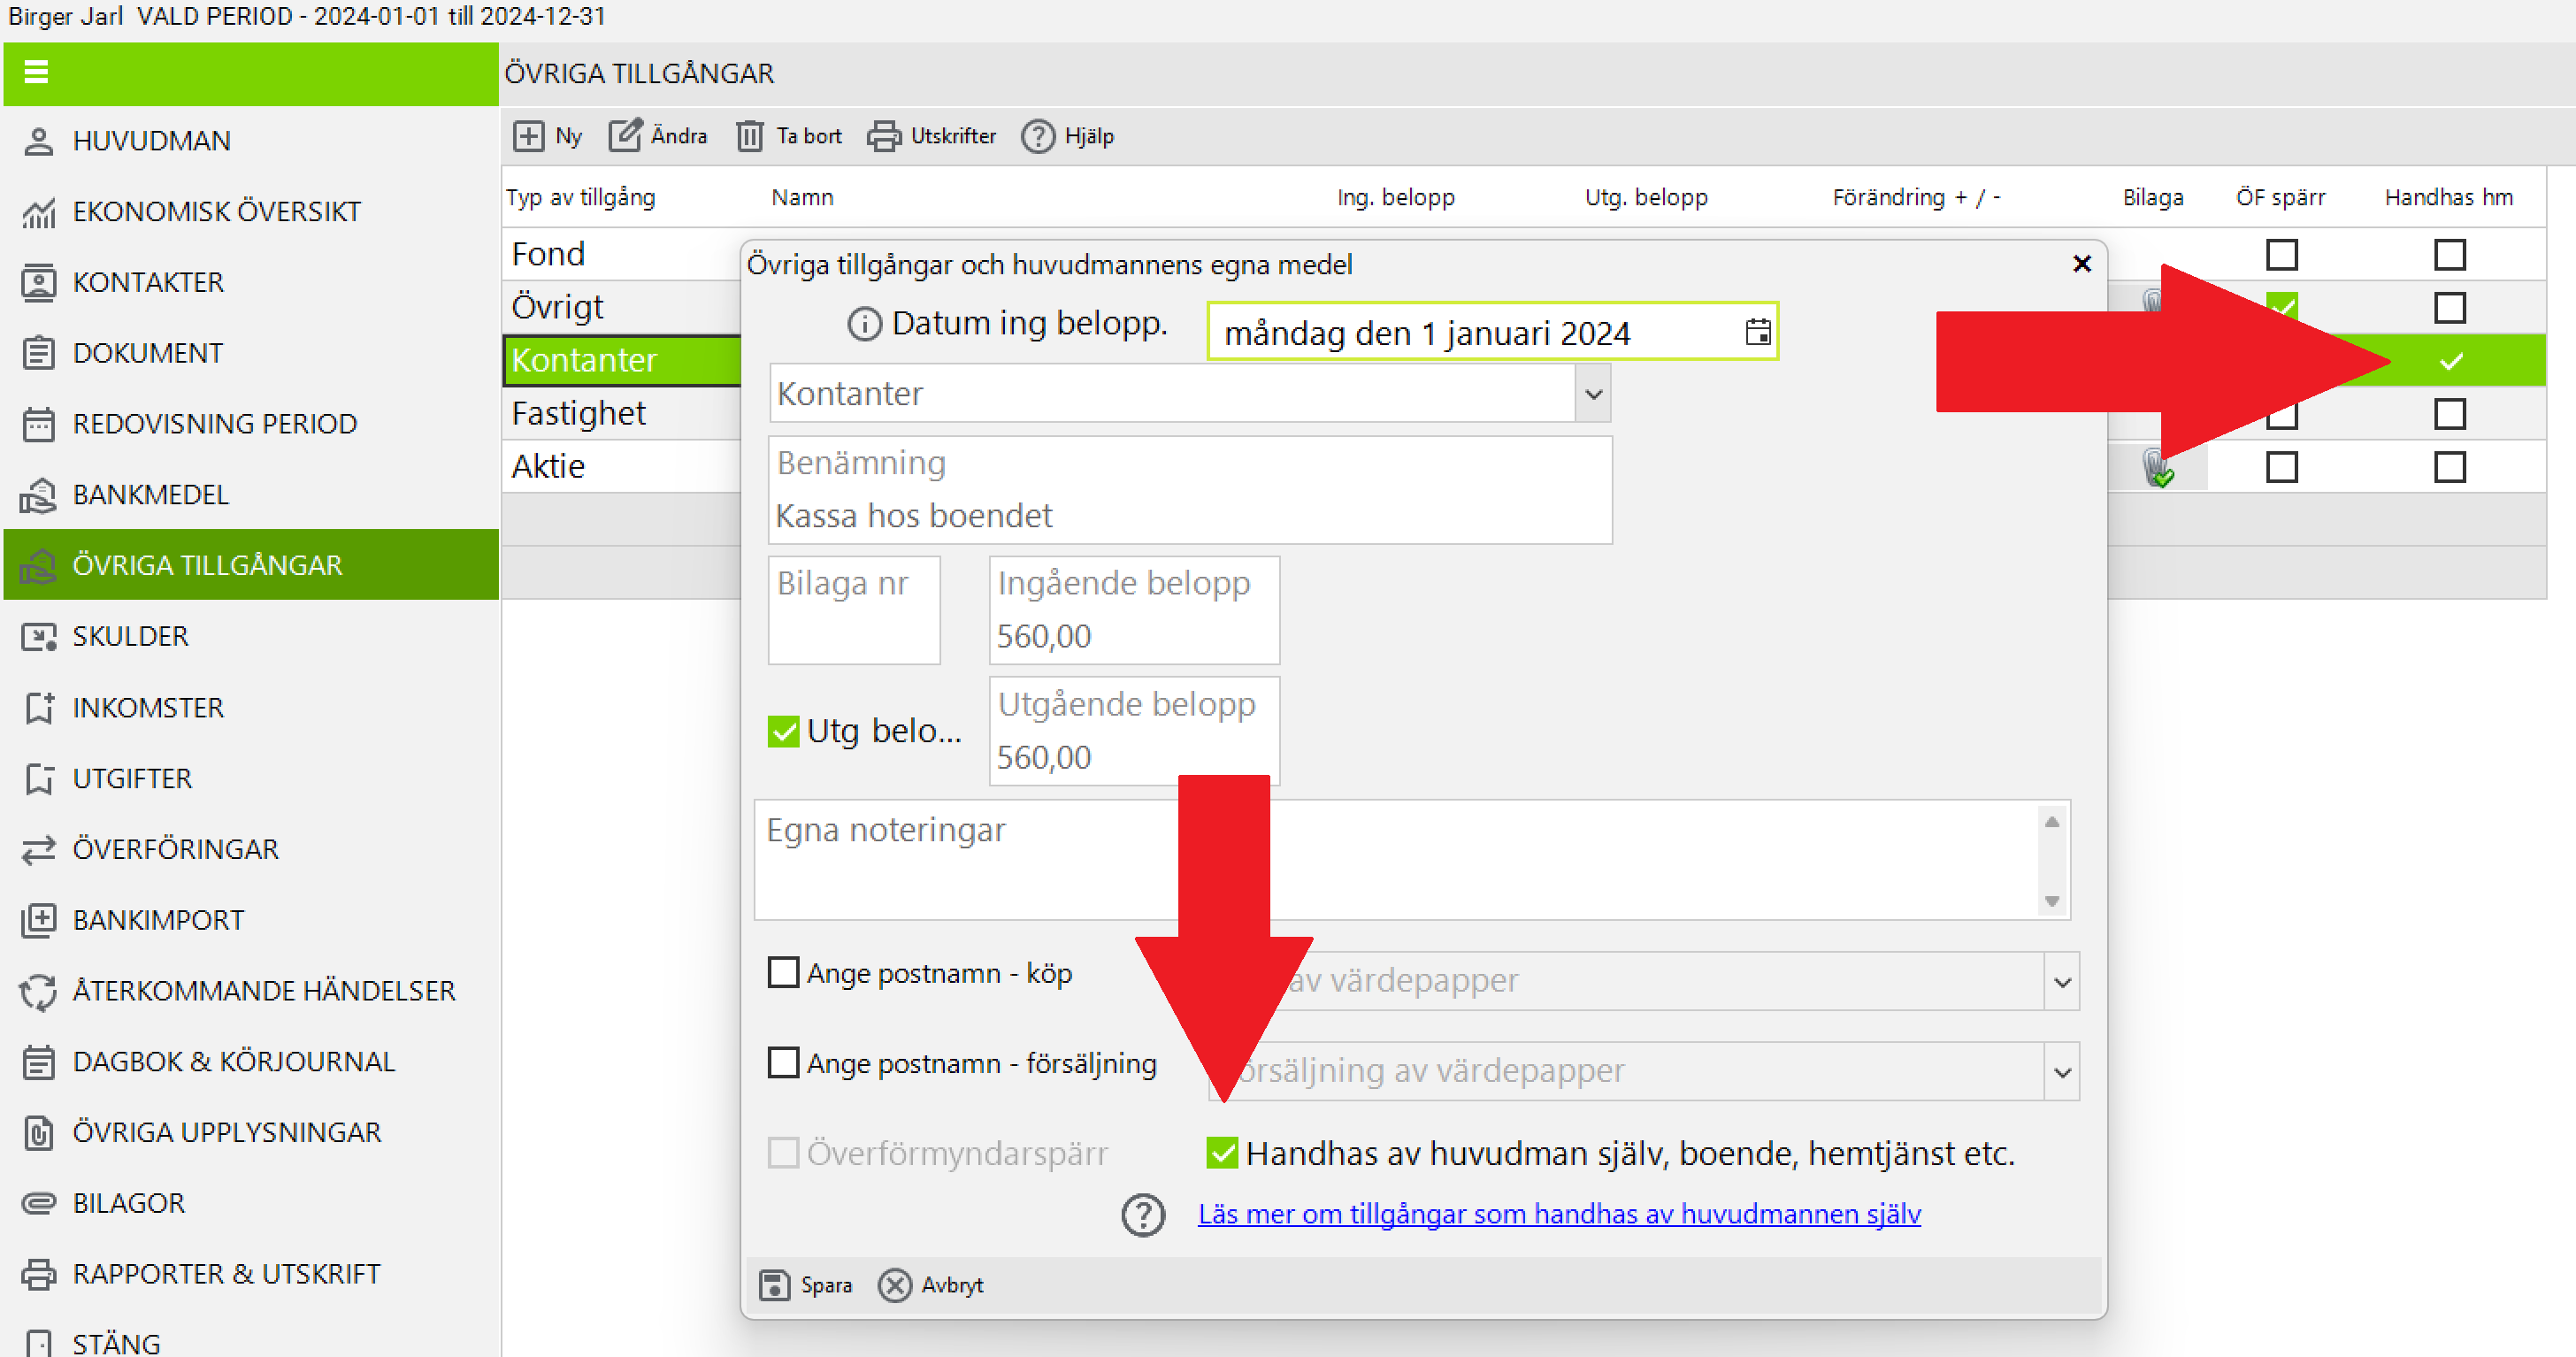
Task: Toggle the Utg belo... checkbox
Action: point(783,731)
